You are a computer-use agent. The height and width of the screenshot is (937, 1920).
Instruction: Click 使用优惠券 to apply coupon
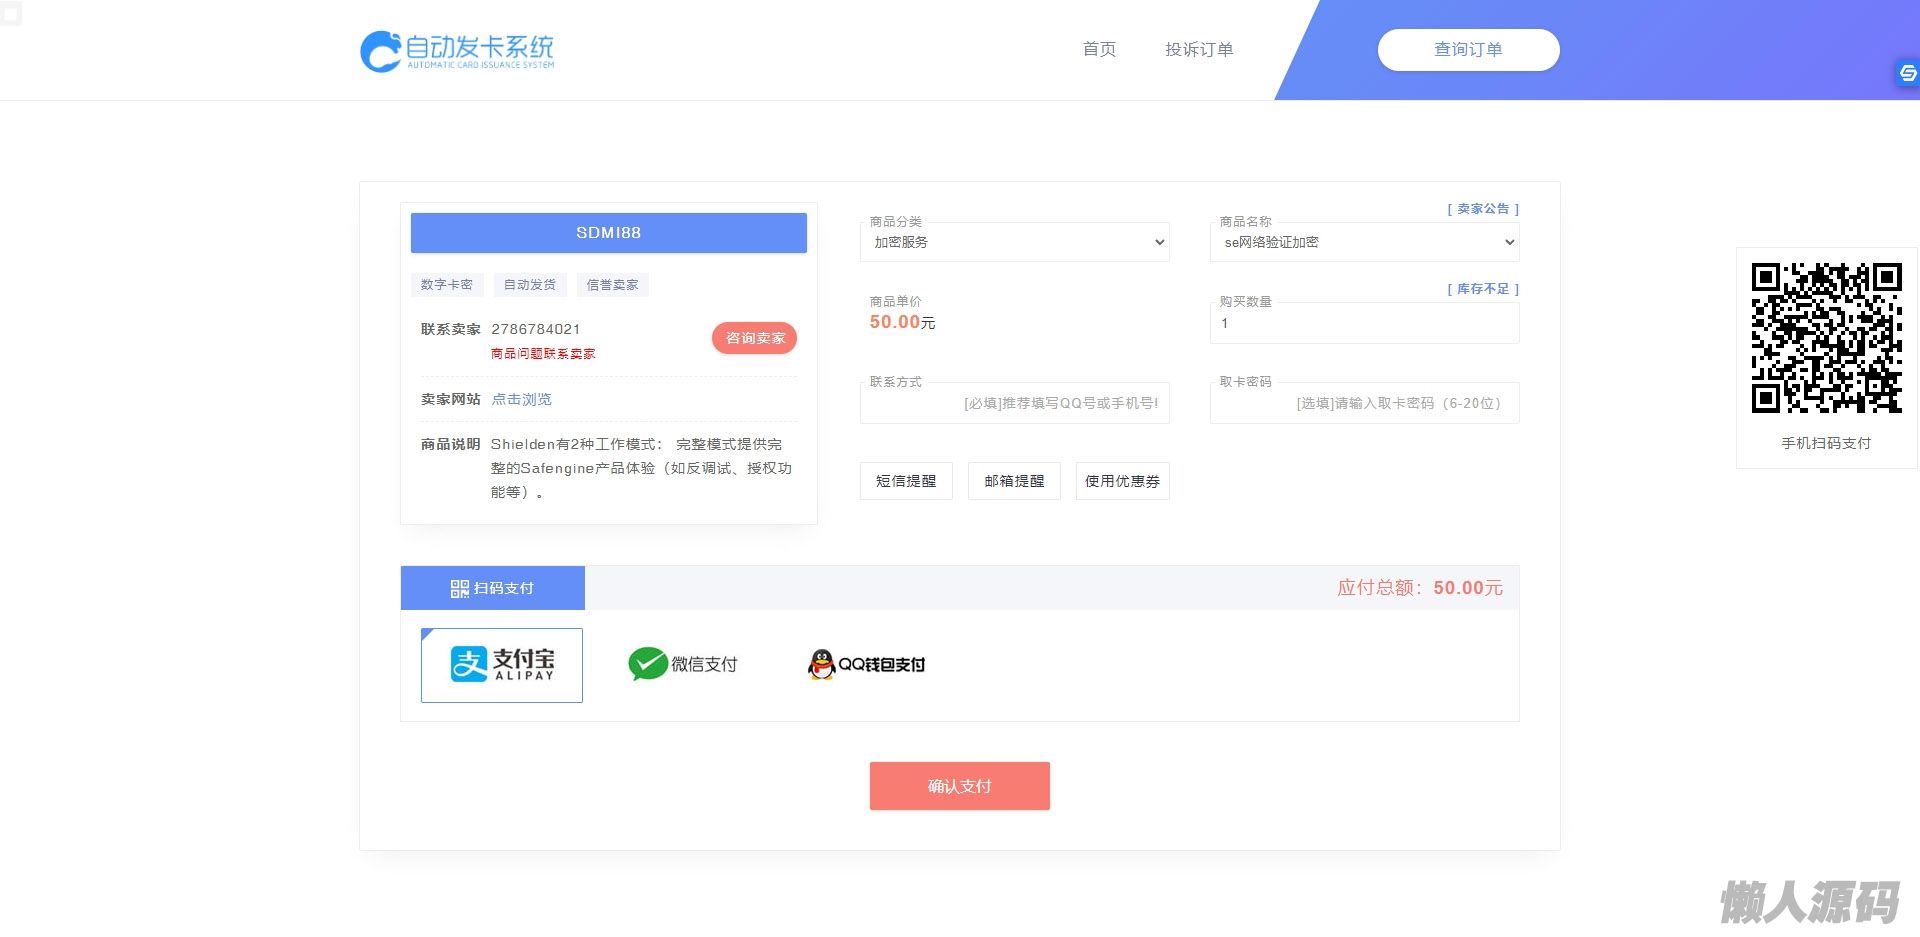(1122, 481)
